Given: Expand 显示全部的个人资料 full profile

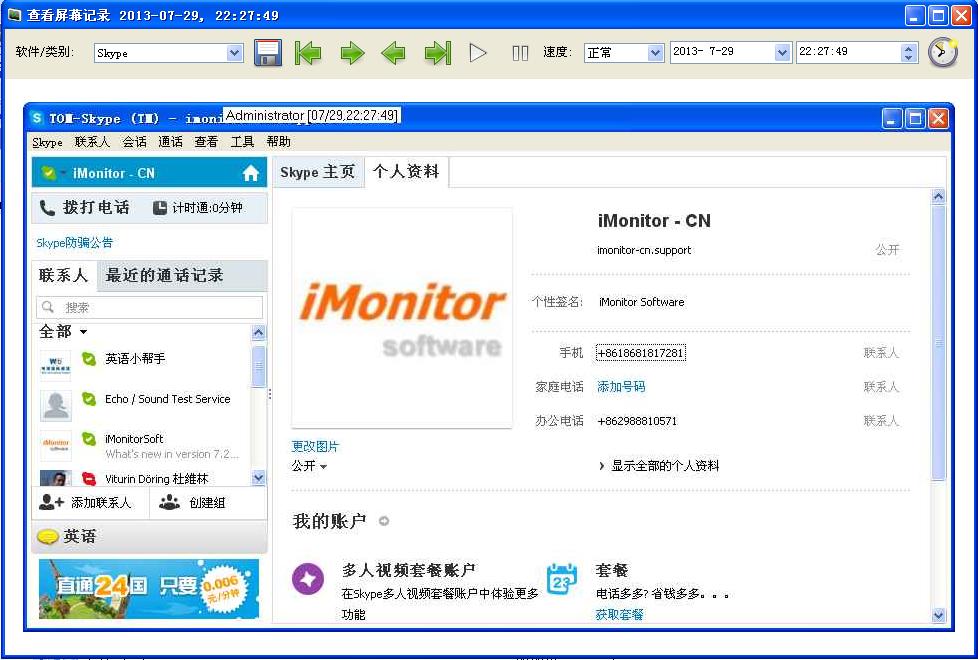Looking at the screenshot, I should 659,466.
